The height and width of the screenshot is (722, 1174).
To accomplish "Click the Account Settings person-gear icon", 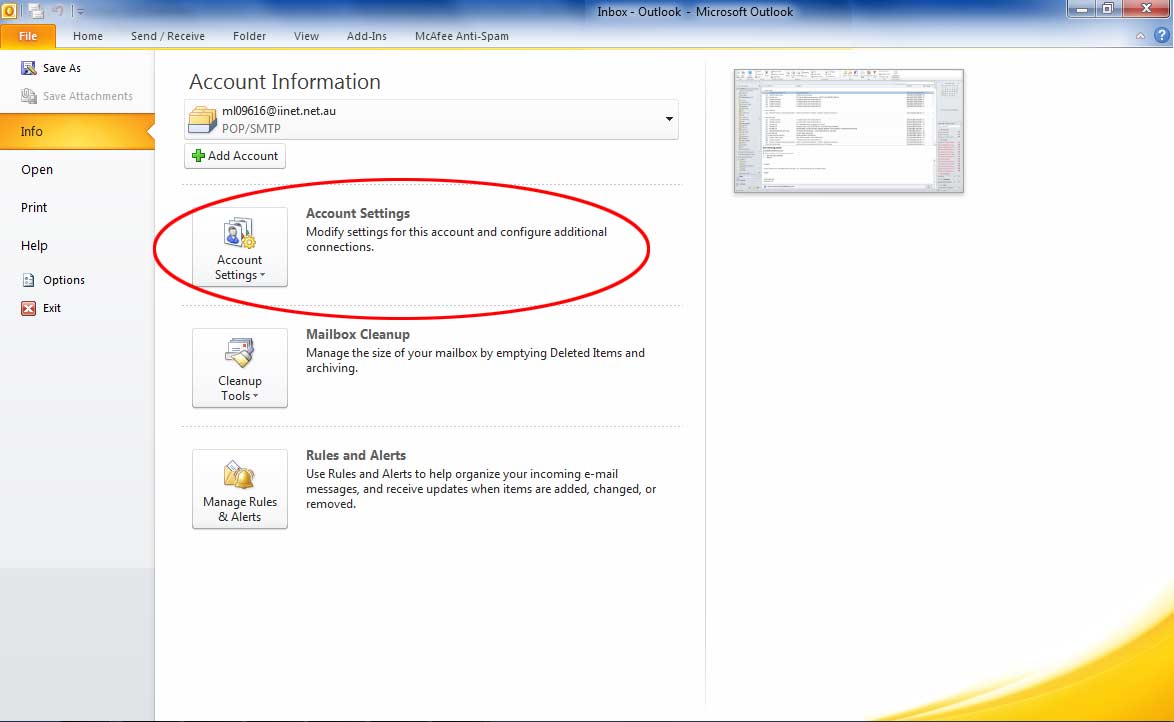I will pos(240,233).
